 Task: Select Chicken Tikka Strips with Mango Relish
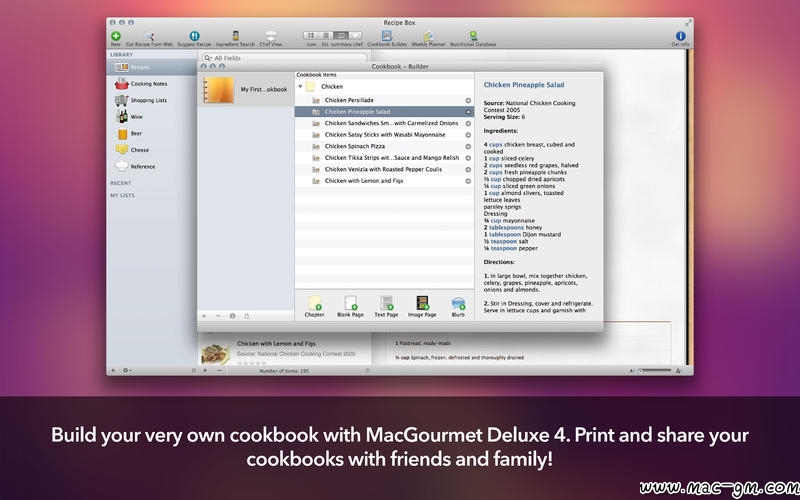coord(384,158)
